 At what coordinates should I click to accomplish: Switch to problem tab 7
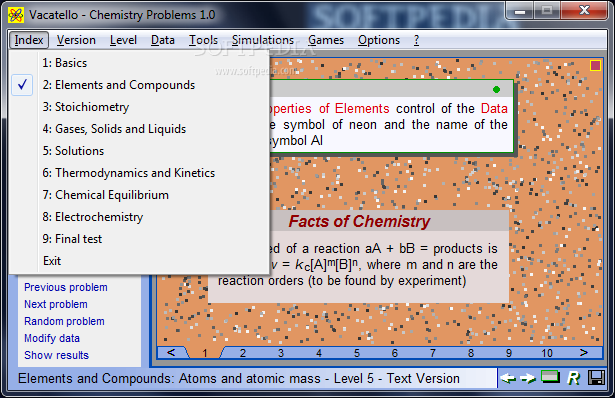point(433,353)
